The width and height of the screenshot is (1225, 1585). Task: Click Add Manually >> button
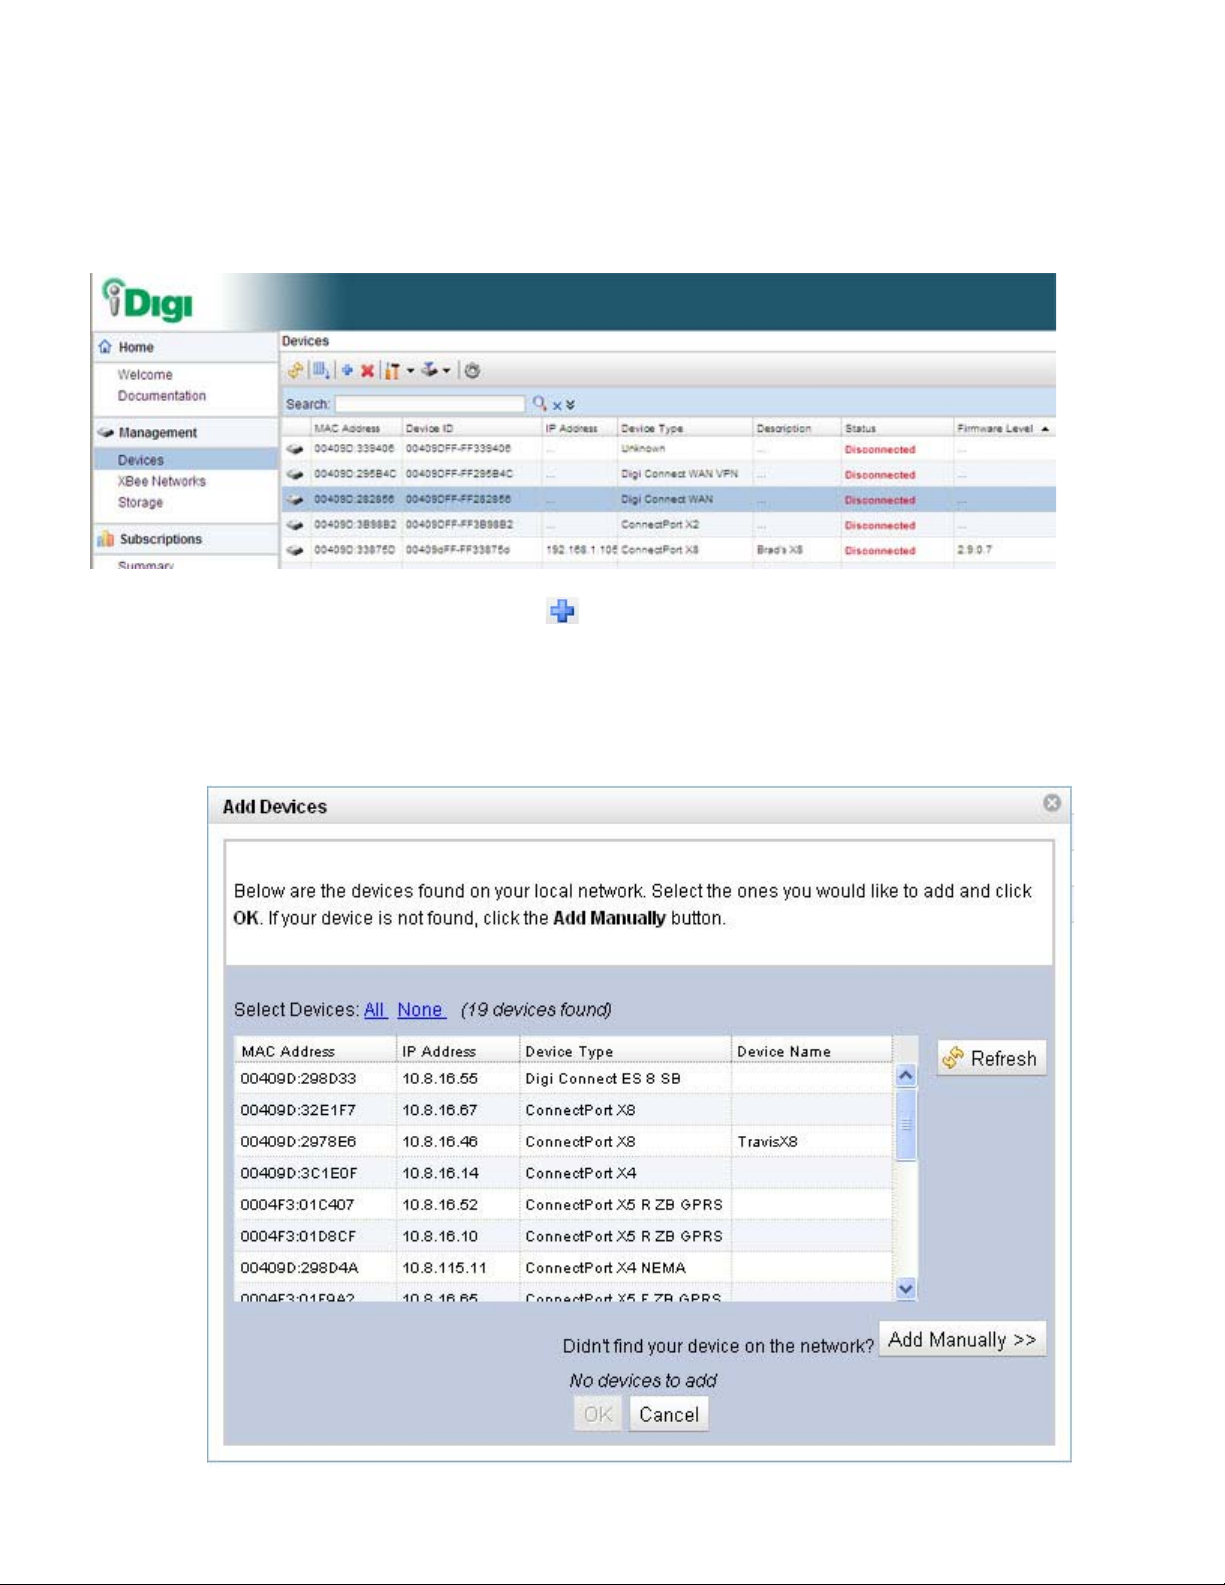(962, 1340)
